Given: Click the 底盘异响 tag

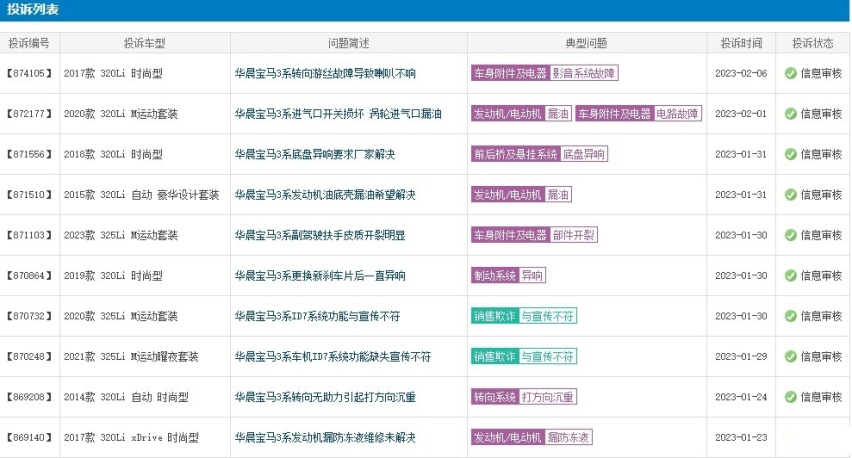Looking at the screenshot, I should pos(584,154).
